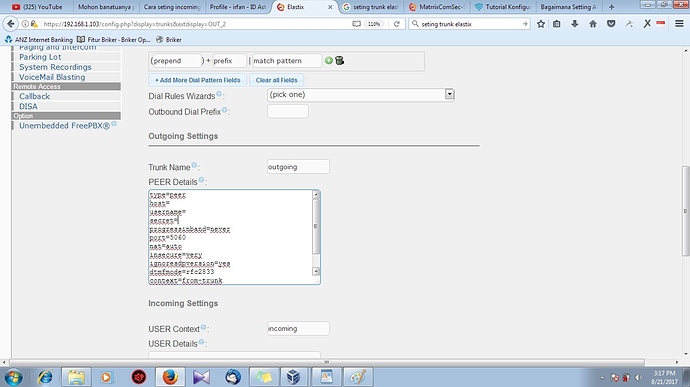Image resolution: width=690 pixels, height=387 pixels.
Task: Click the prepend input field
Action: (176, 61)
